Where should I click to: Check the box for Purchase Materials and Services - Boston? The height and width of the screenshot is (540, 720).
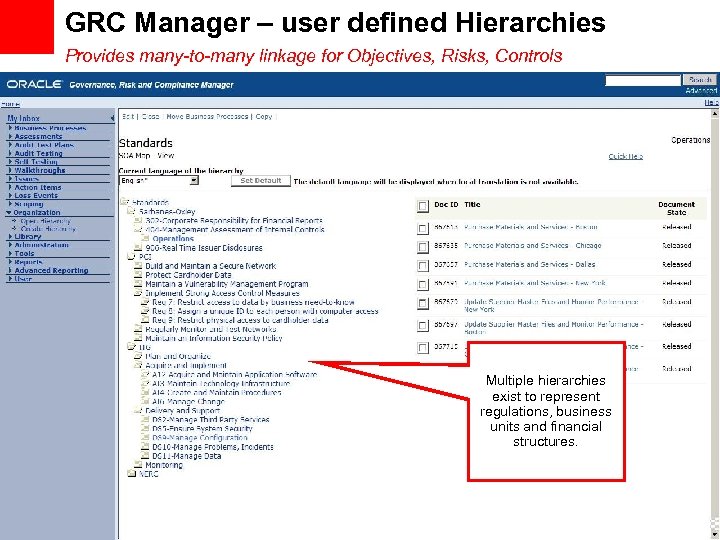coord(423,228)
